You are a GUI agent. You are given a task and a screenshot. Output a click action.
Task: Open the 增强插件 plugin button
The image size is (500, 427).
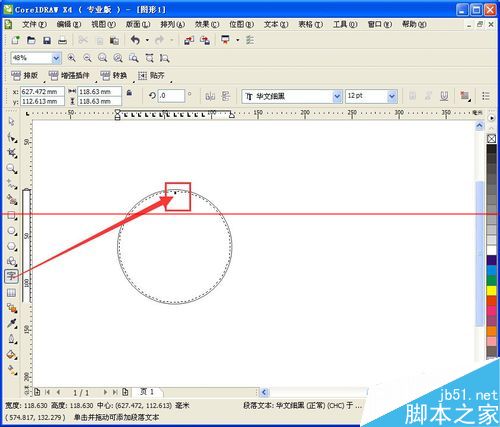pyautogui.click(x=69, y=76)
